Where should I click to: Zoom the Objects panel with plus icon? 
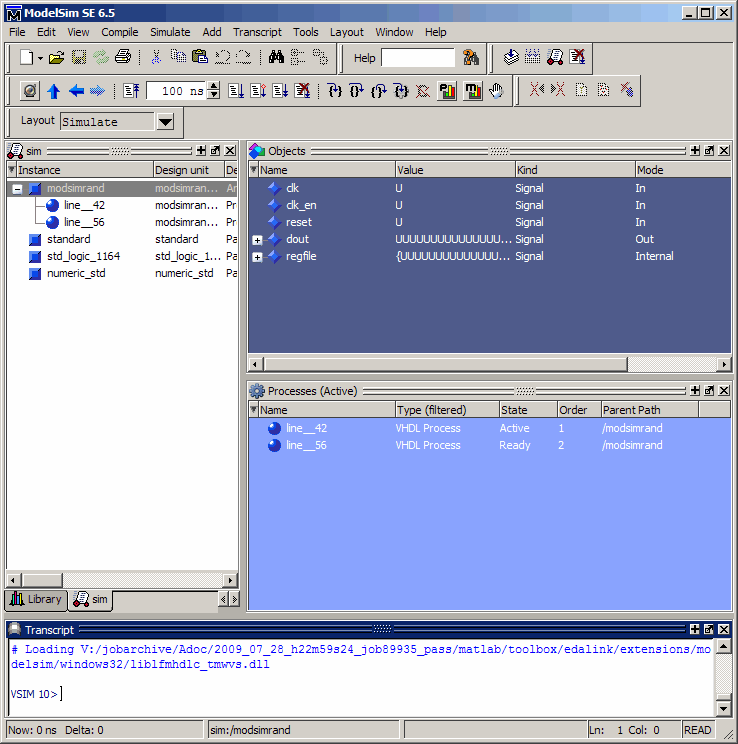click(x=695, y=150)
